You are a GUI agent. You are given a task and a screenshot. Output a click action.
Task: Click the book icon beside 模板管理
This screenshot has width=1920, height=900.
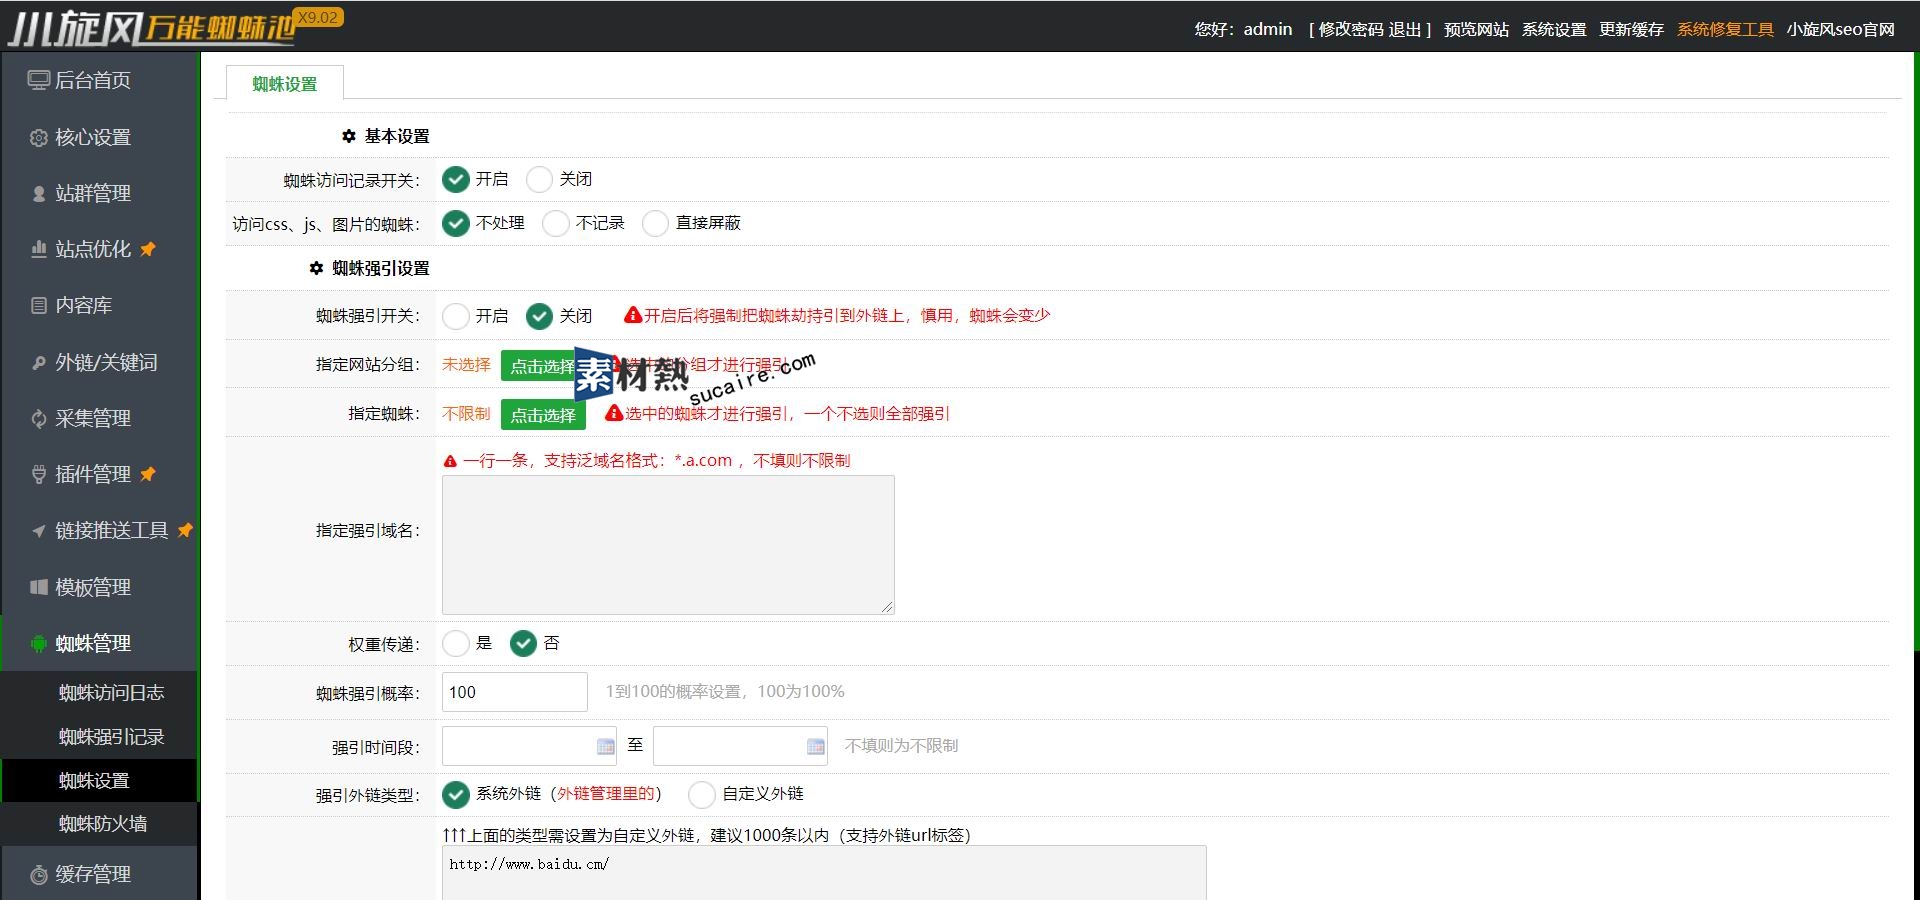(38, 587)
